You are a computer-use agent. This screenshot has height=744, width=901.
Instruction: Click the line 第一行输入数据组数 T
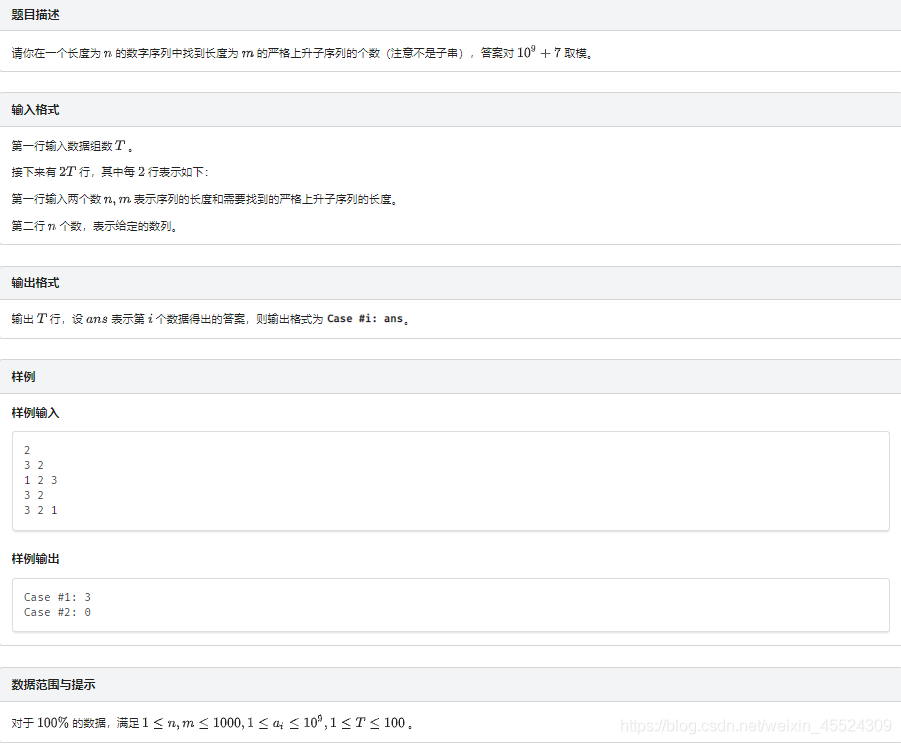tap(72, 146)
